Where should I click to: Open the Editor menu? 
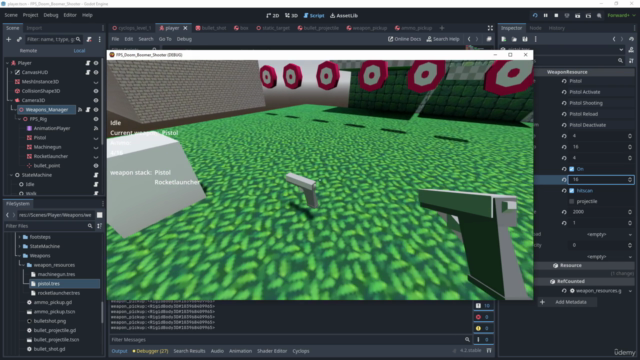click(70, 15)
